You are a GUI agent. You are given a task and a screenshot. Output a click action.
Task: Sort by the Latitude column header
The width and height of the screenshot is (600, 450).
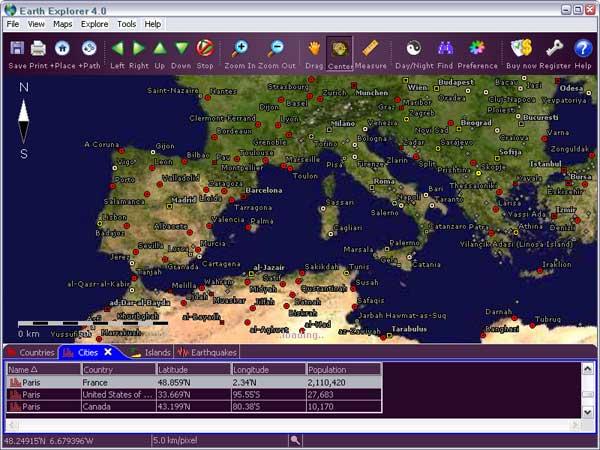pyautogui.click(x=194, y=370)
